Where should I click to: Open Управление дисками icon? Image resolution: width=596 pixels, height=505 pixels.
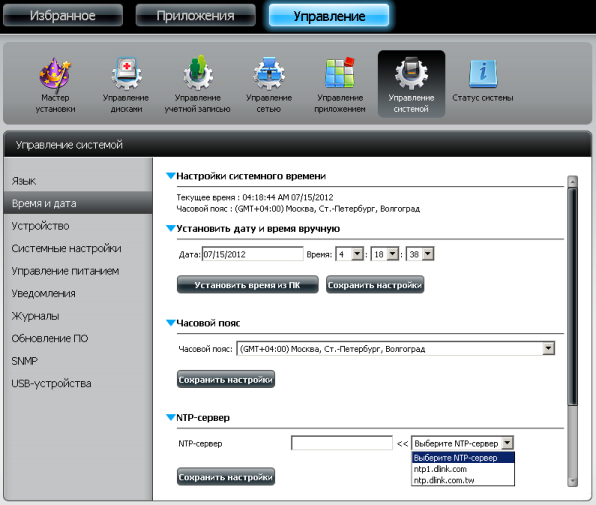click(126, 74)
